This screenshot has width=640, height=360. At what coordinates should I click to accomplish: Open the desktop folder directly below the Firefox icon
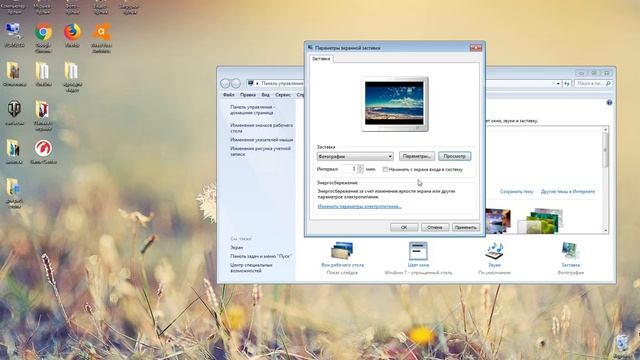pyautogui.click(x=71, y=71)
